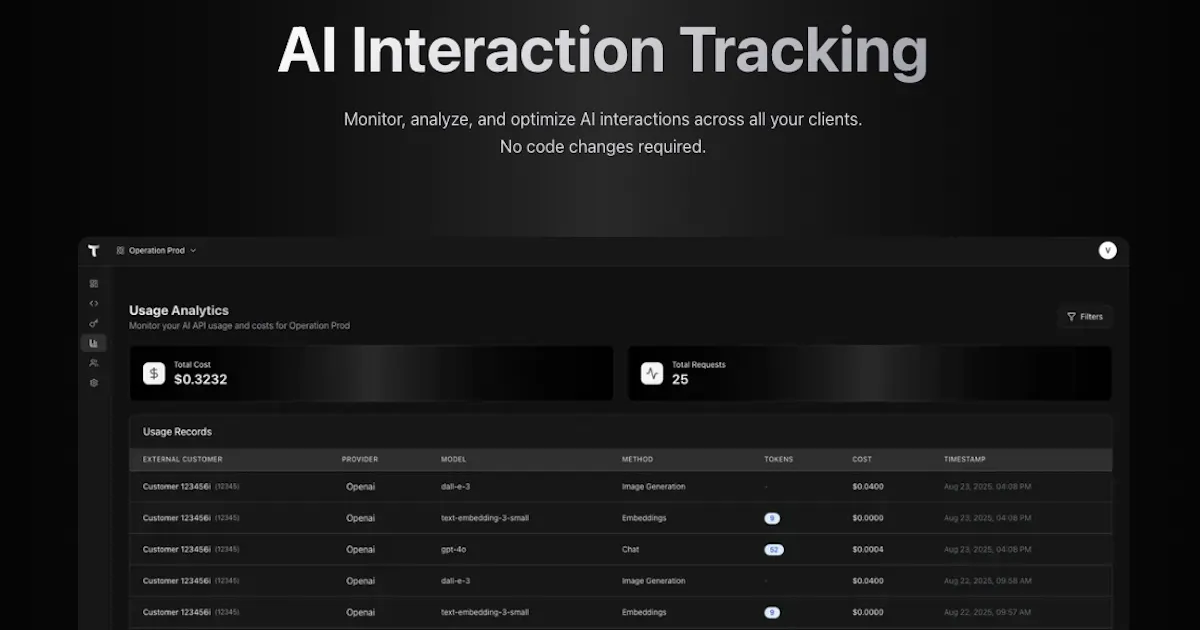This screenshot has width=1200, height=630.
Task: Click the activity pulse Total Requests icon
Action: click(x=652, y=373)
